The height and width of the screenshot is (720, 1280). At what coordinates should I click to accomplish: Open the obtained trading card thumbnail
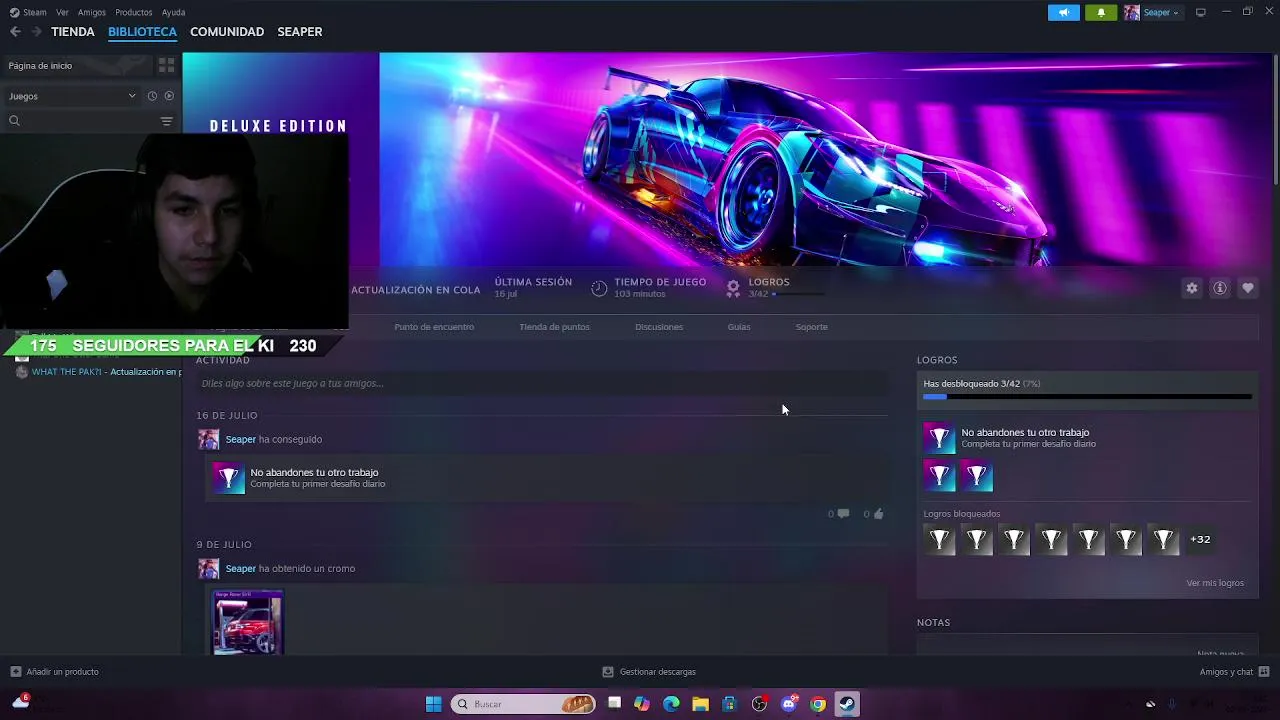click(248, 622)
